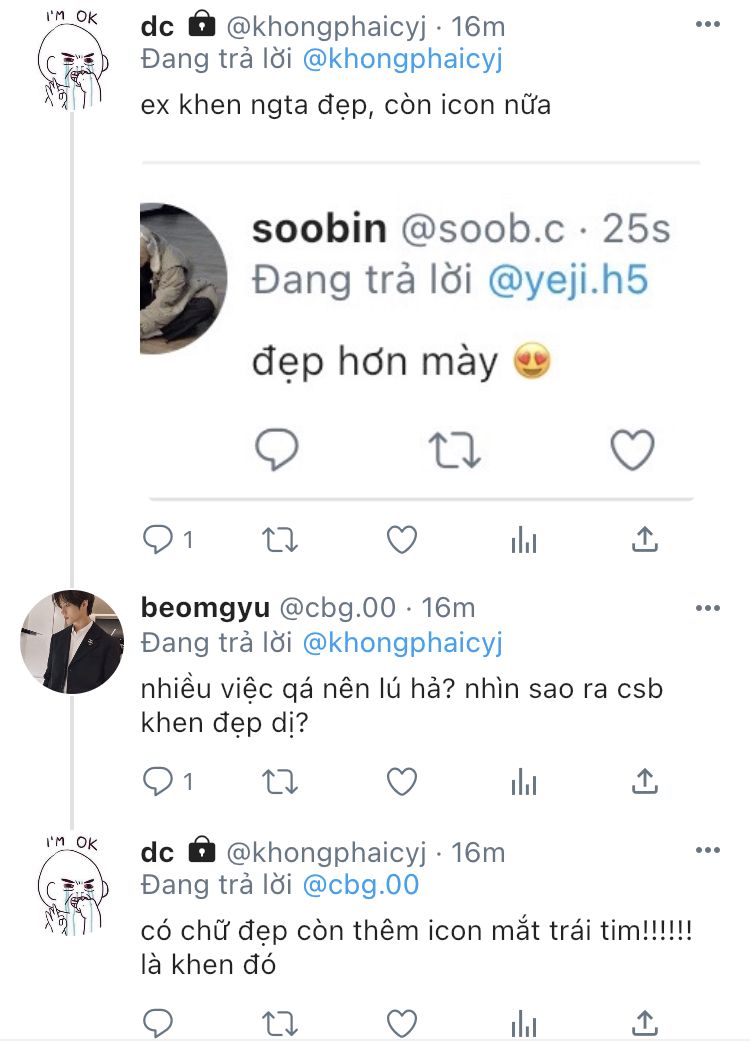Open the @cbg.00 mention link

point(361,885)
